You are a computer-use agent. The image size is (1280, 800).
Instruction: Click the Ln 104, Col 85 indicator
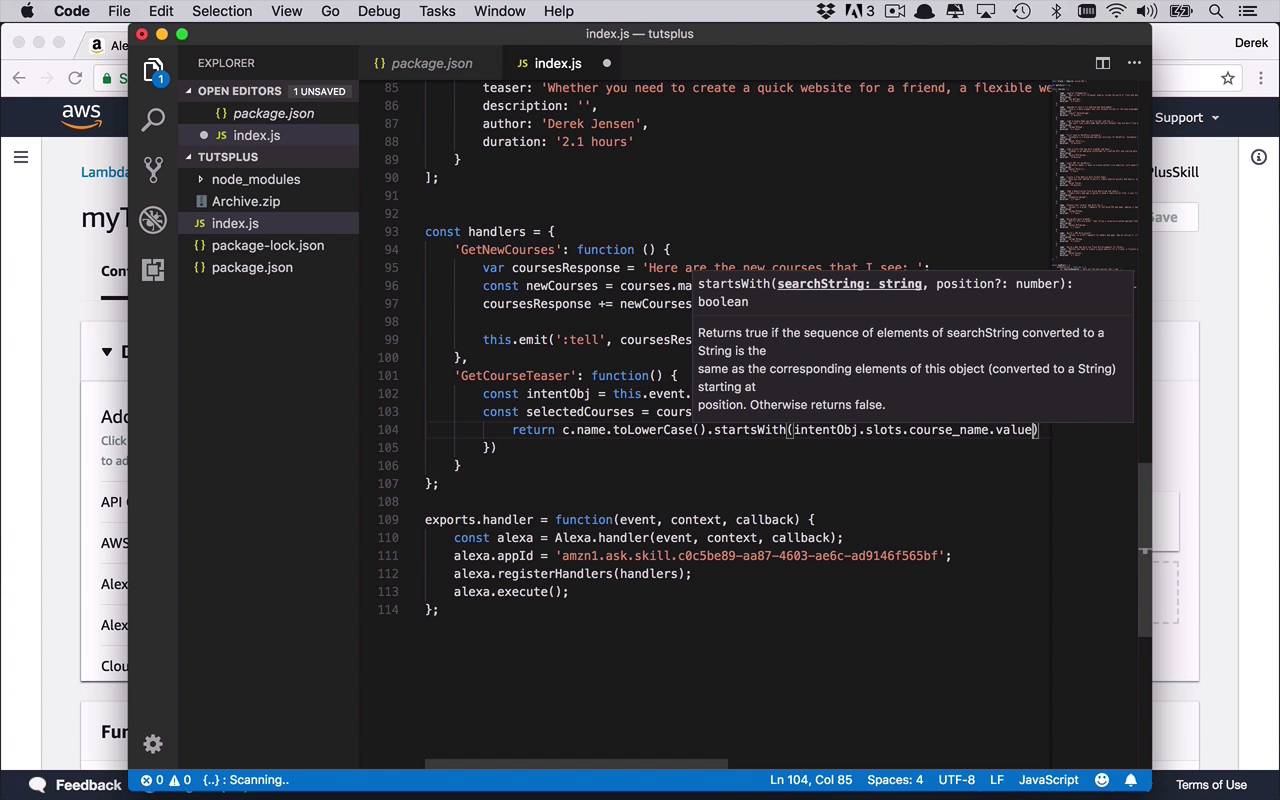pyautogui.click(x=810, y=780)
